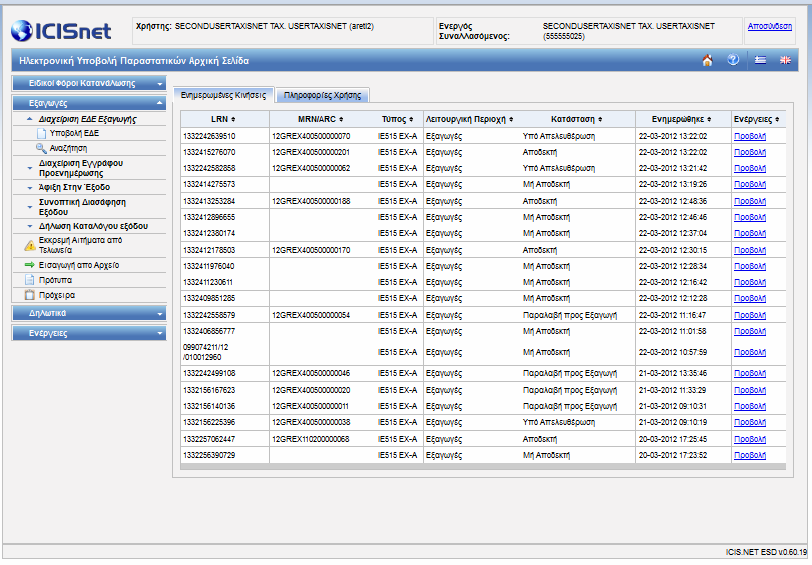Click the Πρόχειρα clipboard icon

(x=30, y=295)
